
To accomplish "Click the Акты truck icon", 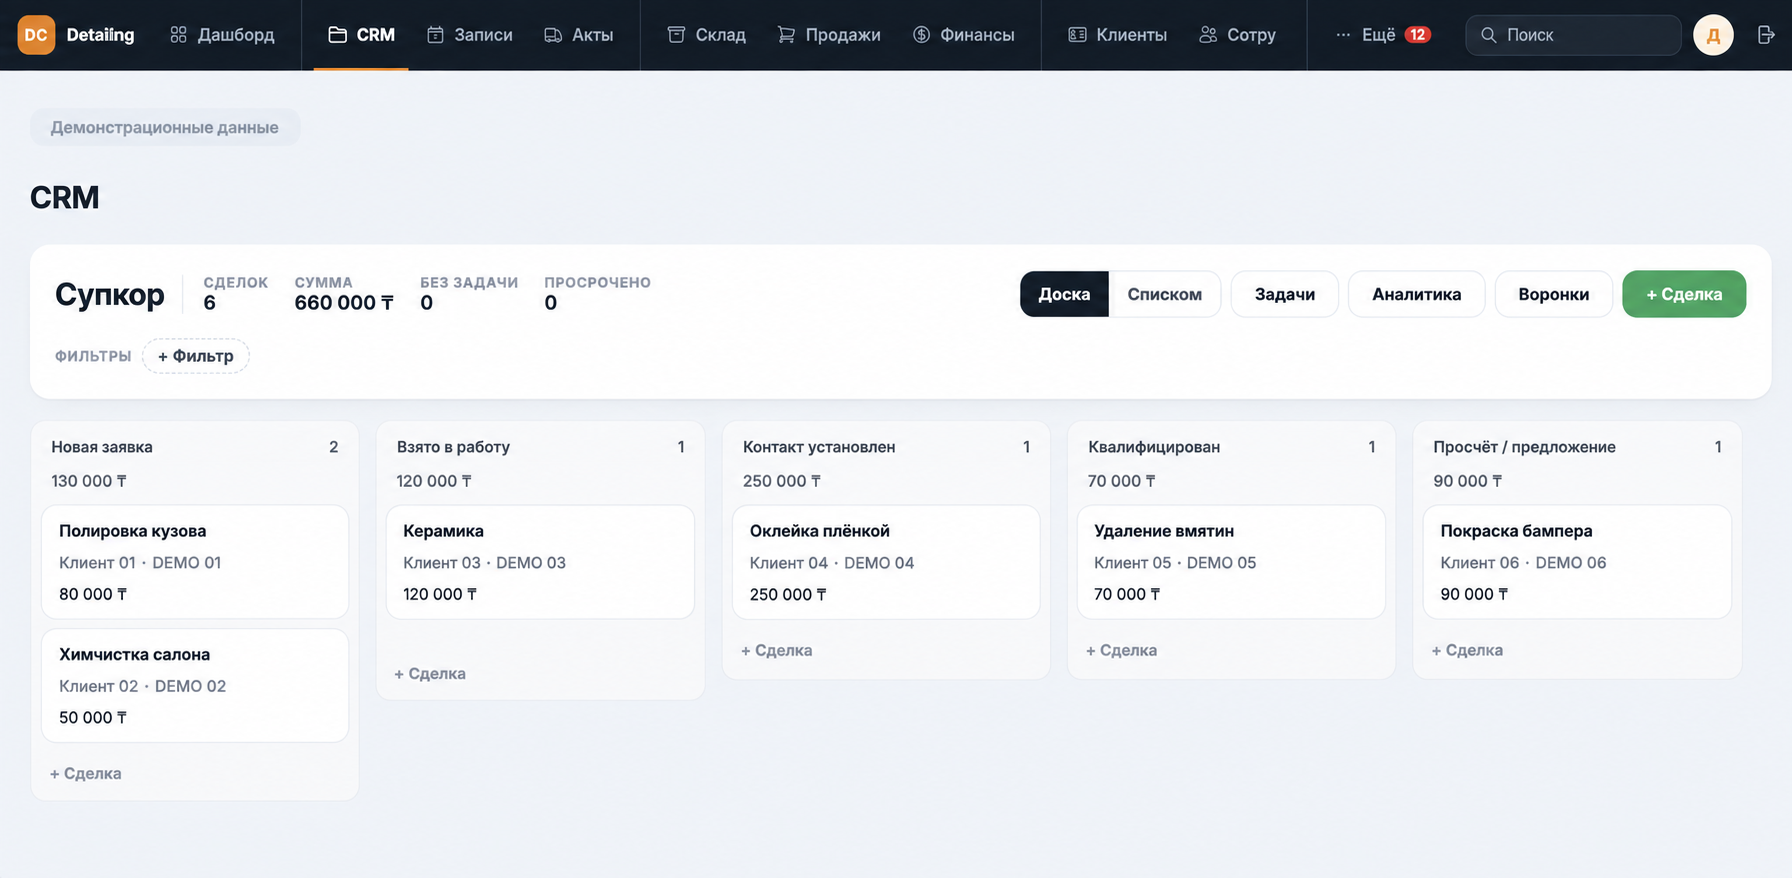I will click(x=553, y=35).
